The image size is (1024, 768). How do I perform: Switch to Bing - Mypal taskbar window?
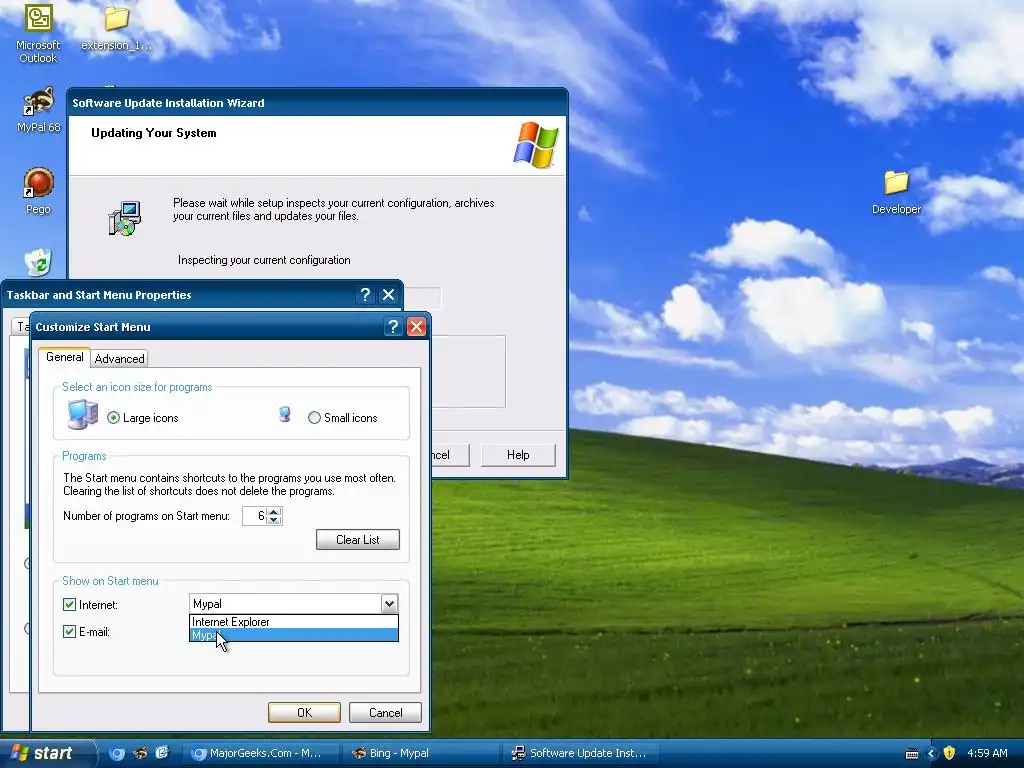pos(421,753)
